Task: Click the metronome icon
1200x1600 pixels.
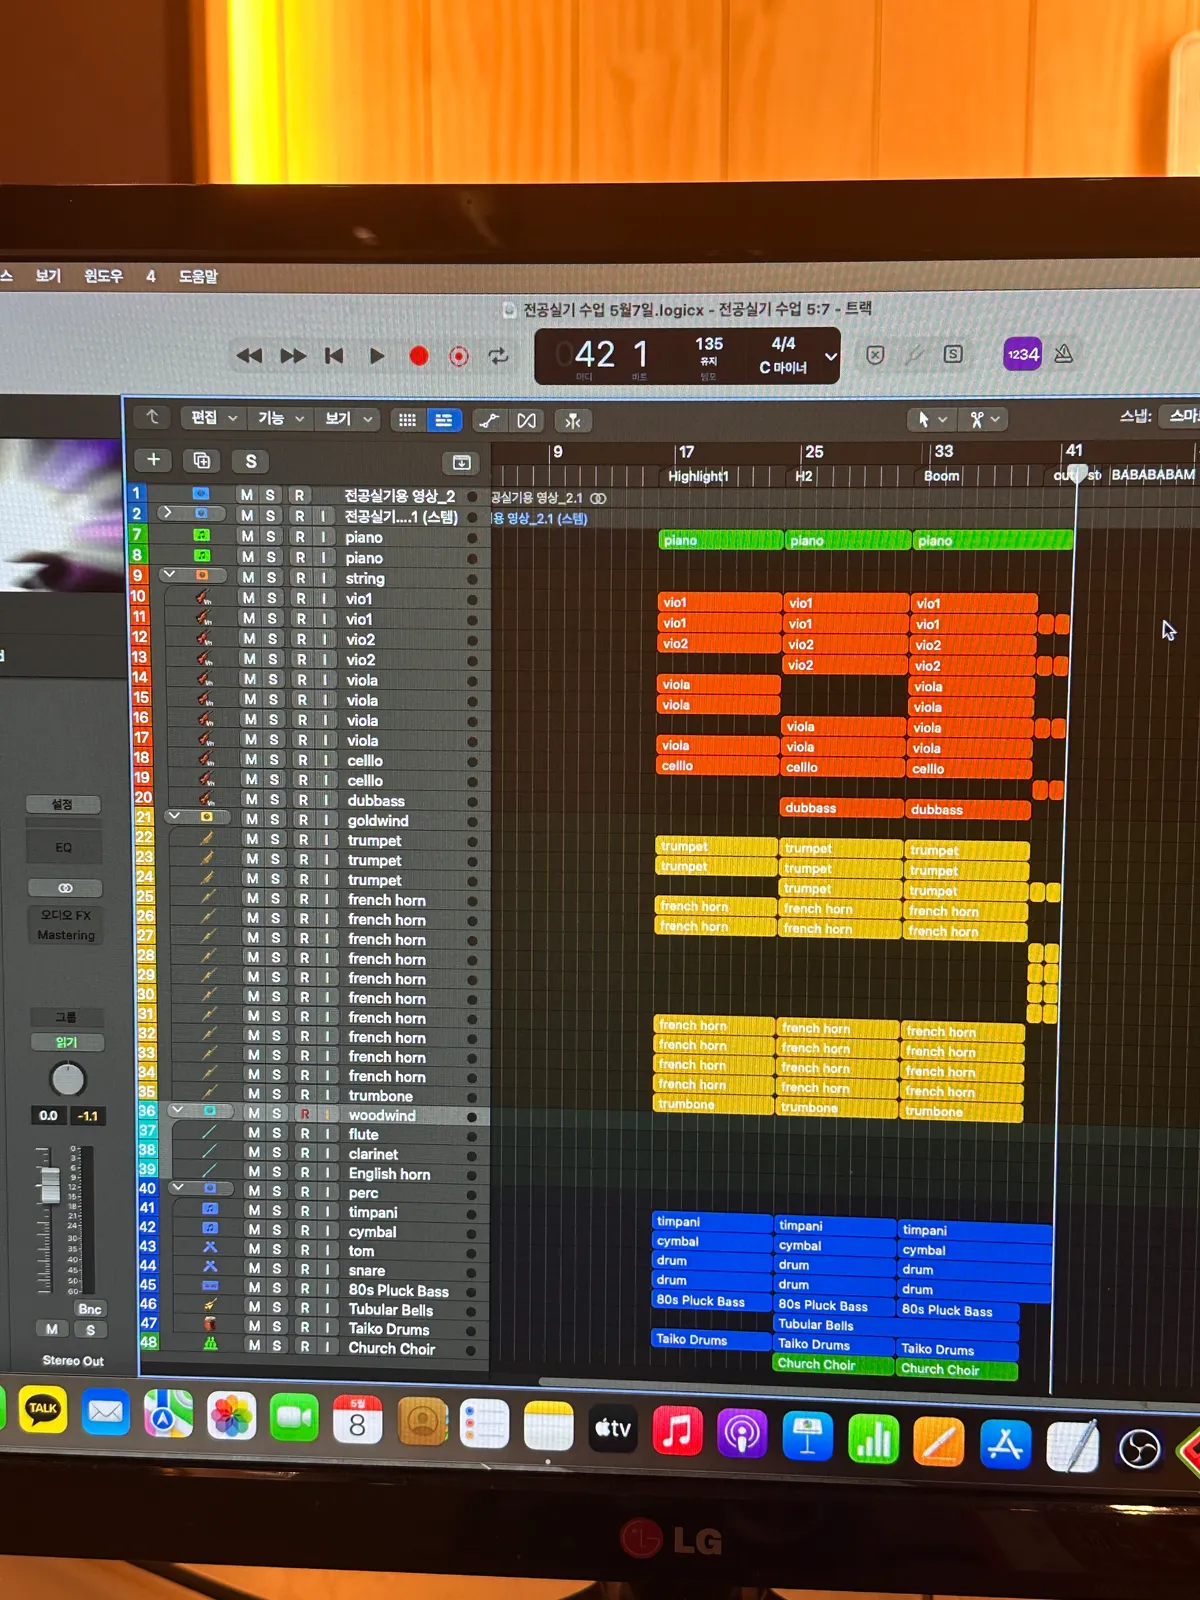Action: [x=1064, y=354]
